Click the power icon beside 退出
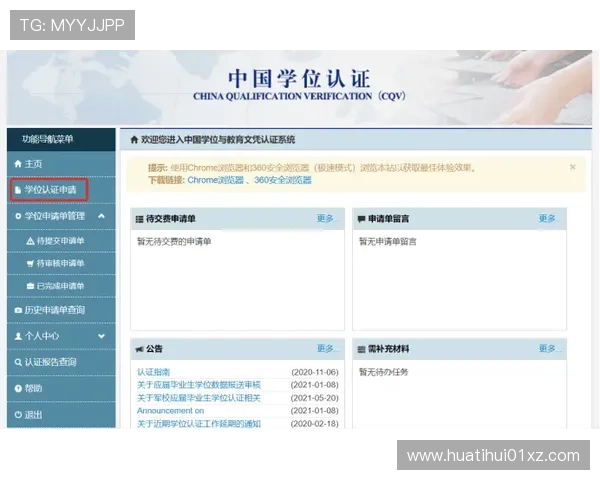This screenshot has height=480, width=600. point(18,415)
